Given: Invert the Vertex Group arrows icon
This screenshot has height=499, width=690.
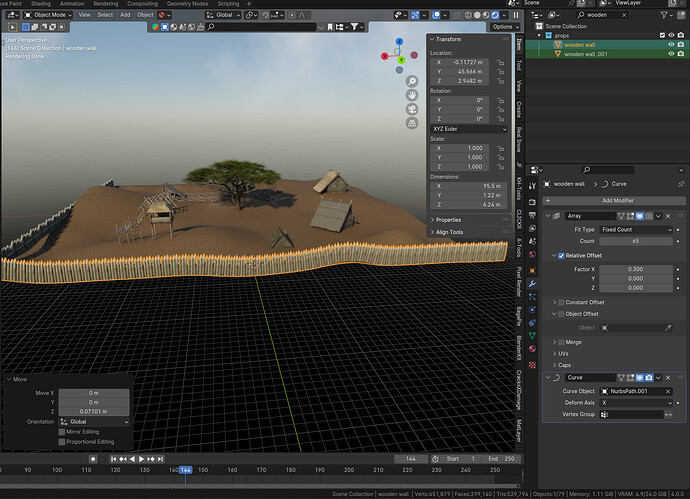Looking at the screenshot, I should (668, 415).
